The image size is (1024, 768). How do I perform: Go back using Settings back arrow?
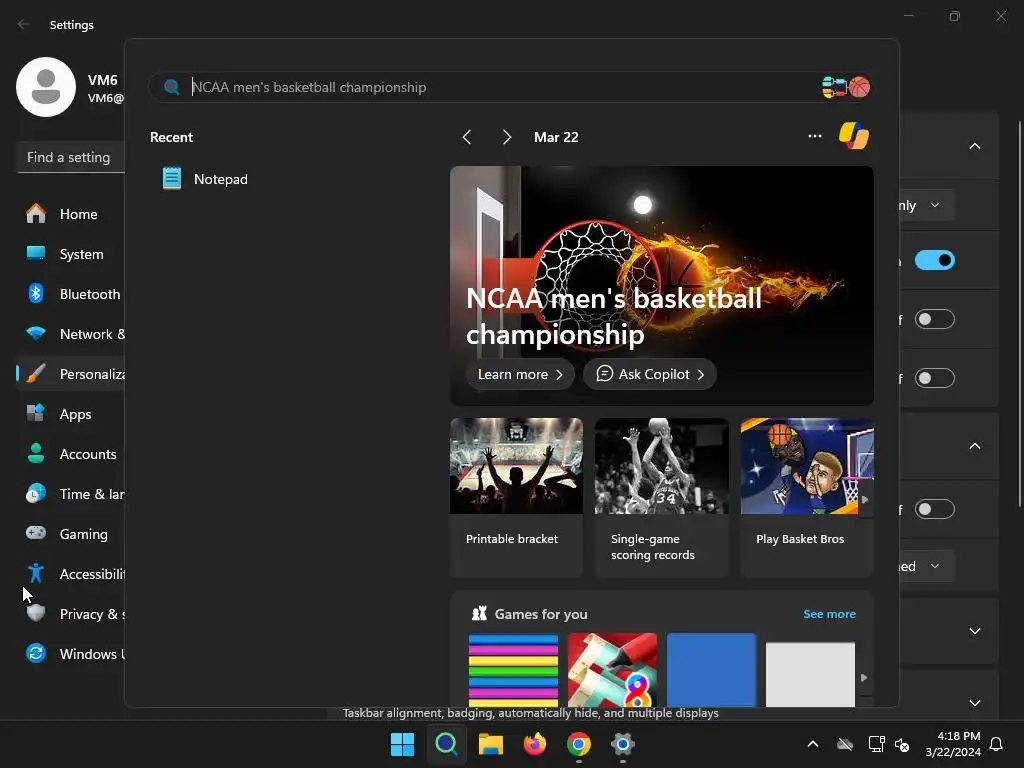point(24,24)
